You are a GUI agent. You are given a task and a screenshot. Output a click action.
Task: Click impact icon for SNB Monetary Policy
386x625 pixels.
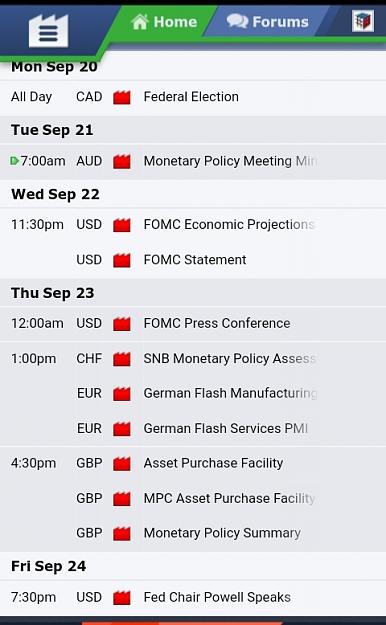click(122, 359)
